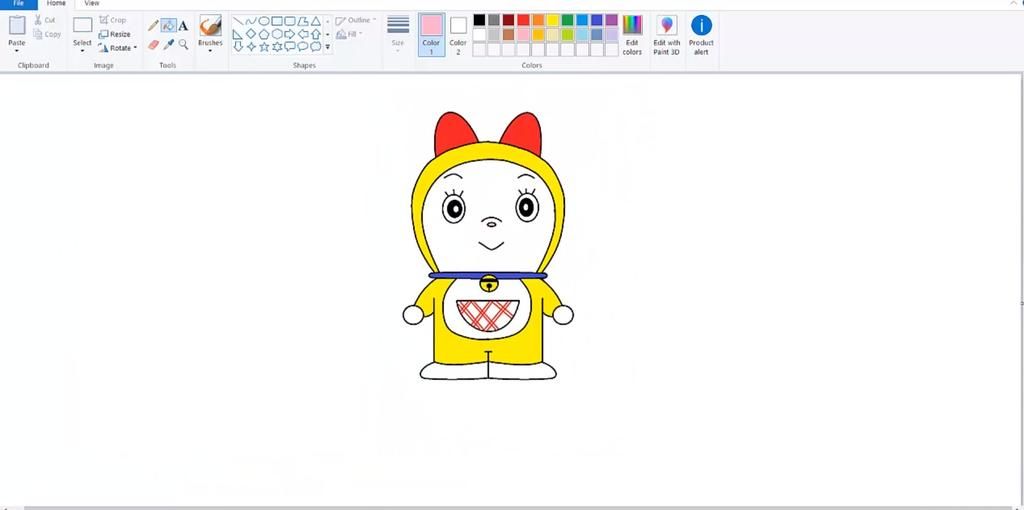
Task: Pick the brown color swatch
Action: 509,35
